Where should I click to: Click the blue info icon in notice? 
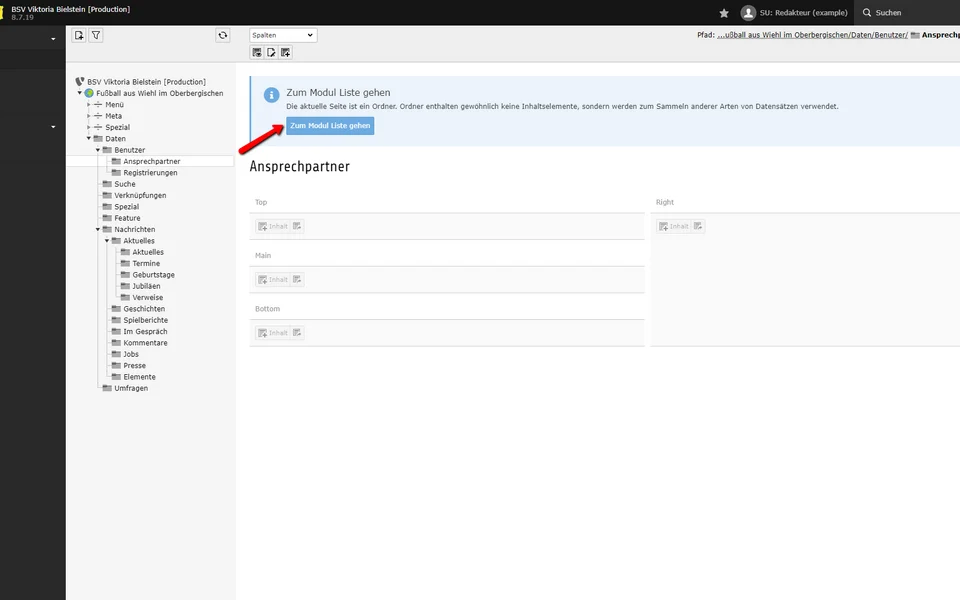click(x=270, y=94)
